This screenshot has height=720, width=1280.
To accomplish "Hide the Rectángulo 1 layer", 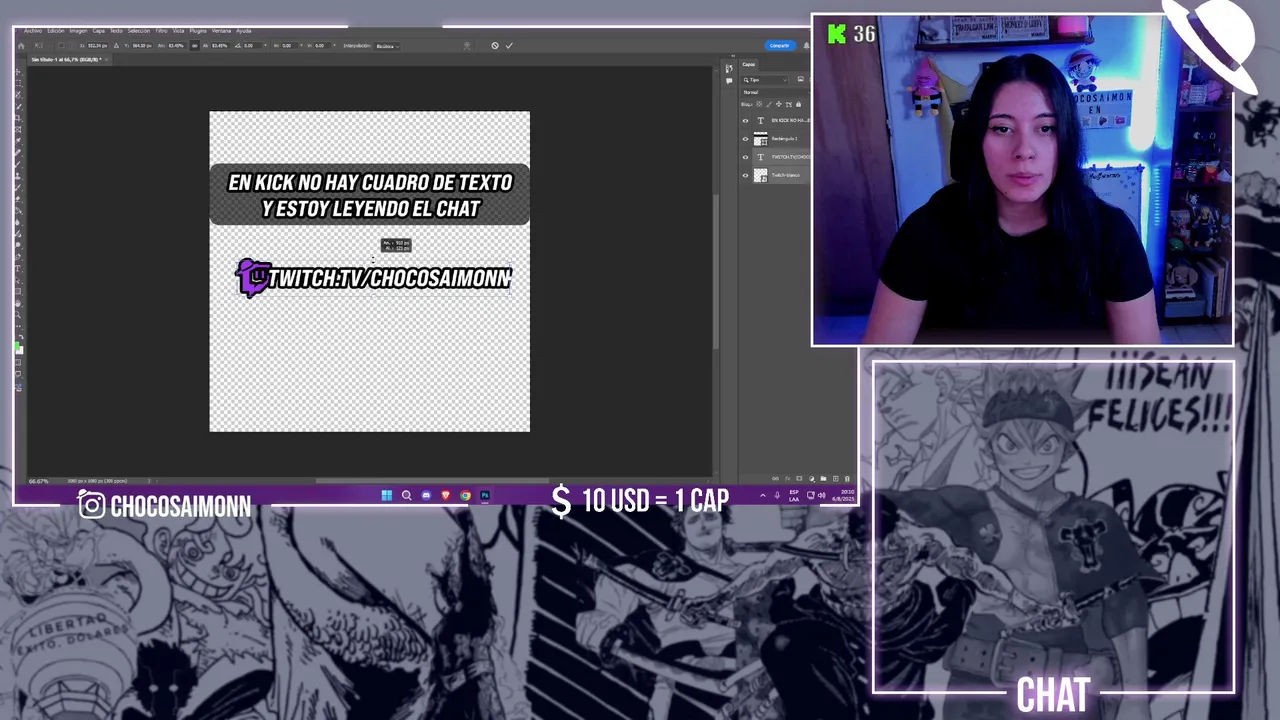I will coord(745,139).
